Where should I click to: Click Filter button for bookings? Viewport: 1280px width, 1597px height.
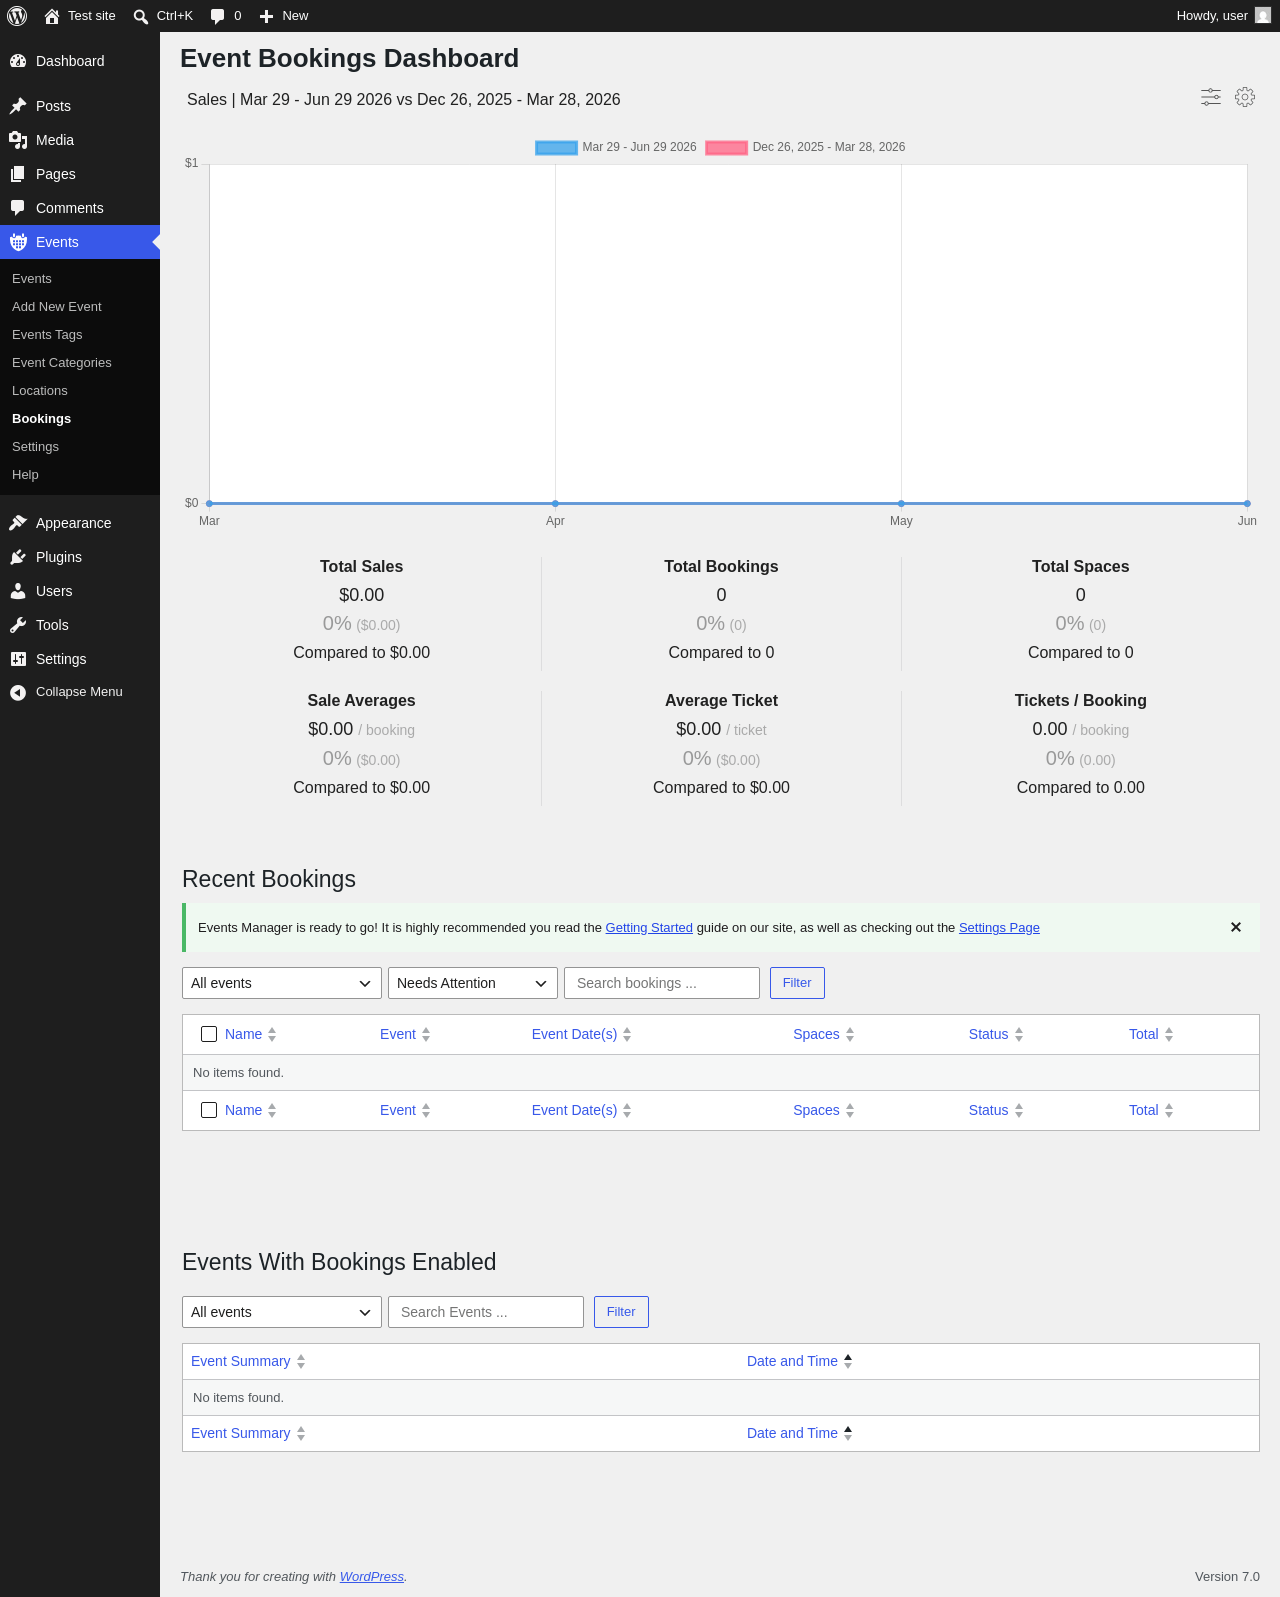click(797, 983)
